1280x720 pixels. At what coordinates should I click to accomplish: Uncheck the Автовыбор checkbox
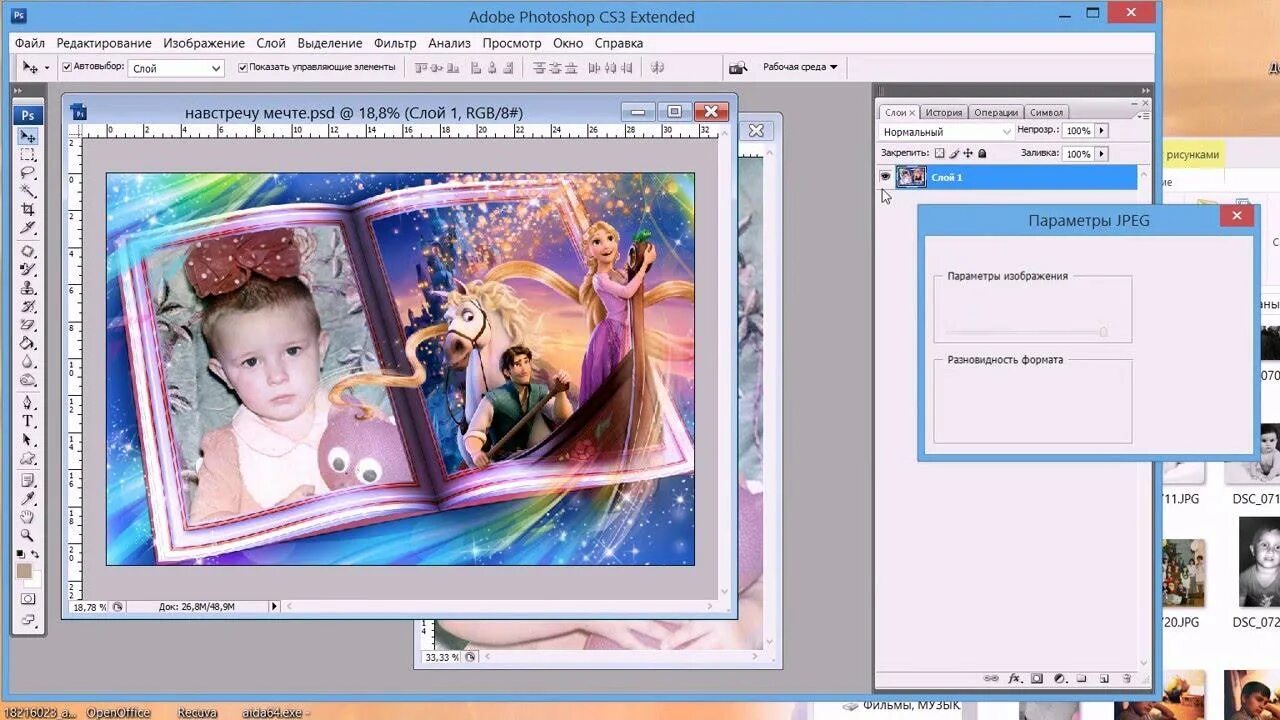coord(67,67)
